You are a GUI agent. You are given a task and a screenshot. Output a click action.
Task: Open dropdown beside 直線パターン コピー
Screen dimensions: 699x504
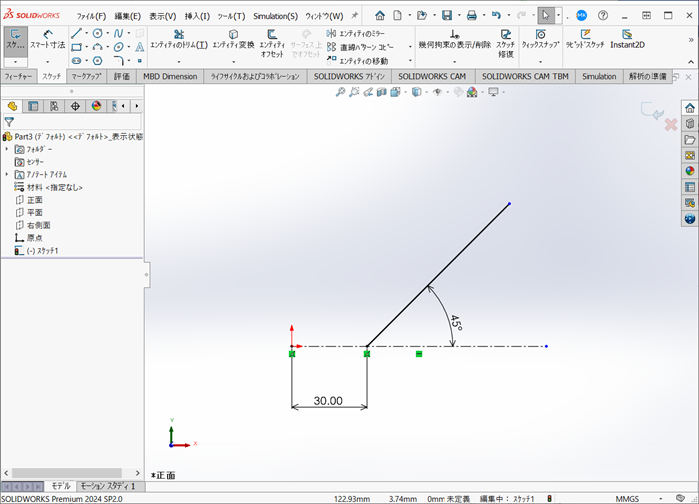coord(410,47)
